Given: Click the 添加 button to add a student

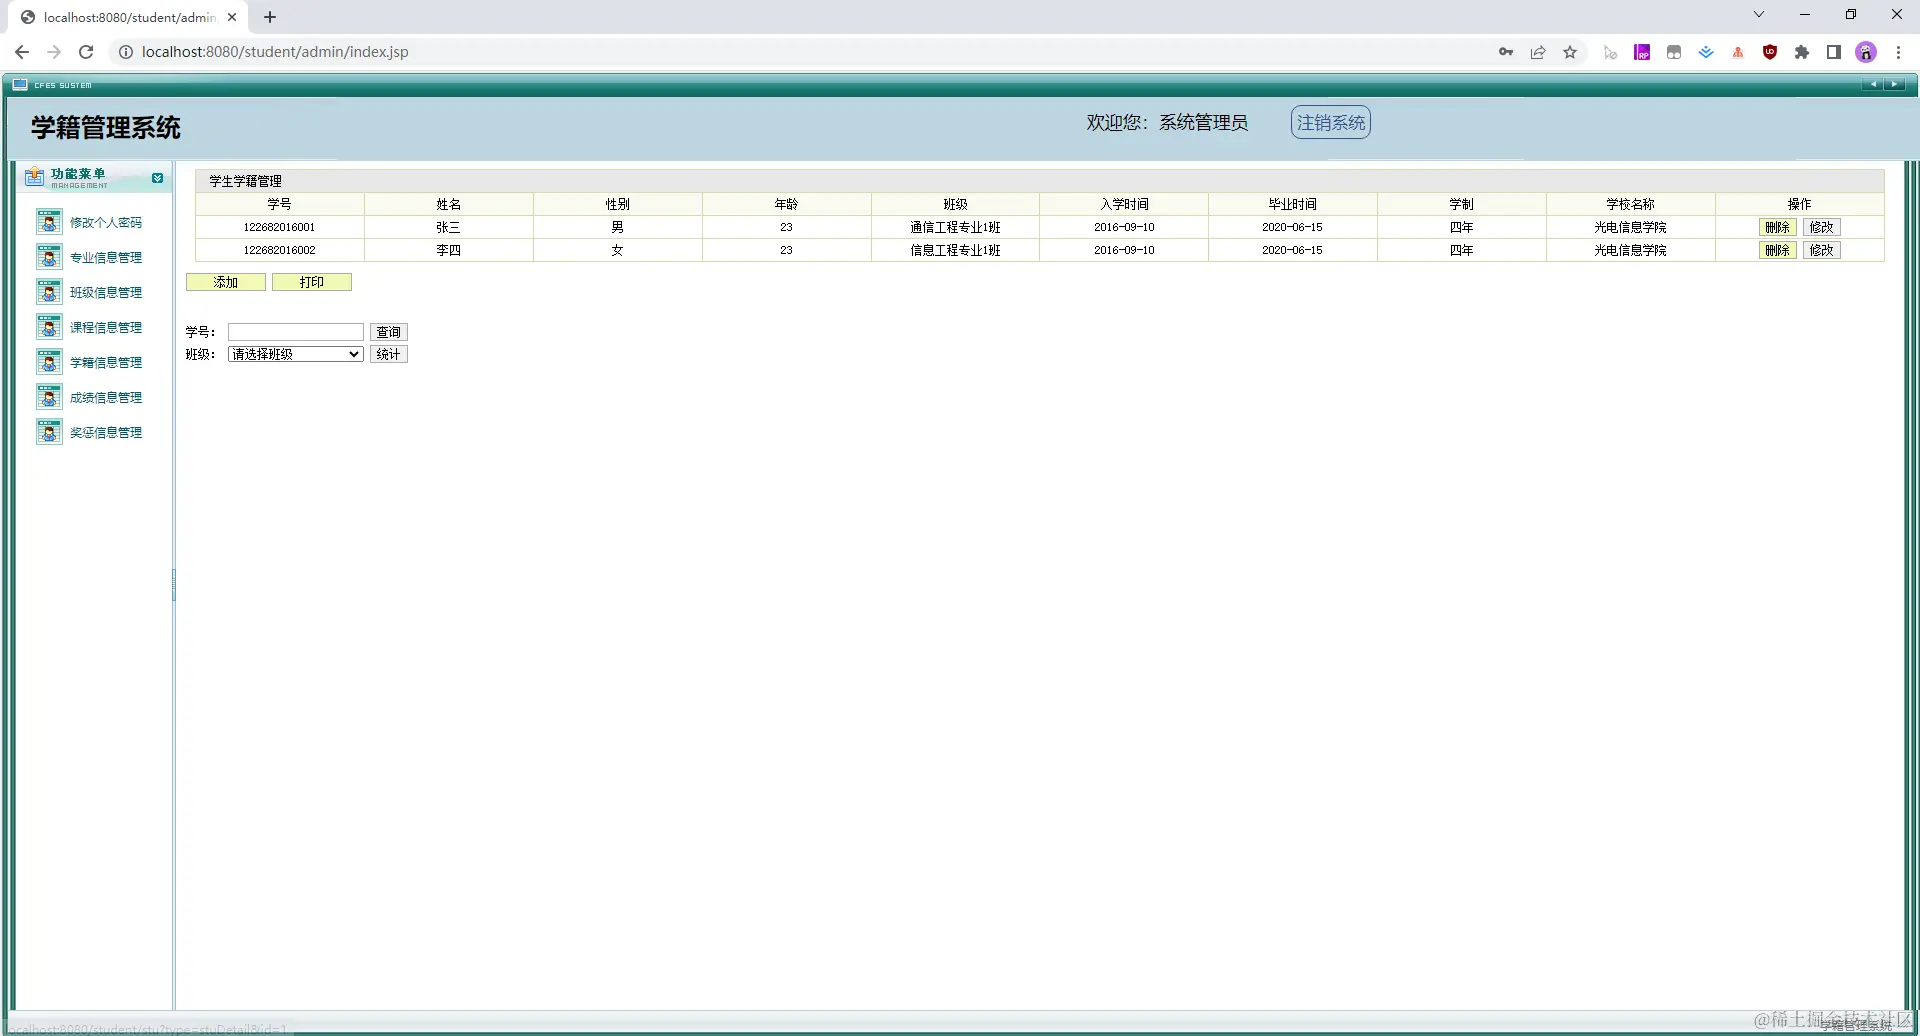Looking at the screenshot, I should click(x=225, y=281).
